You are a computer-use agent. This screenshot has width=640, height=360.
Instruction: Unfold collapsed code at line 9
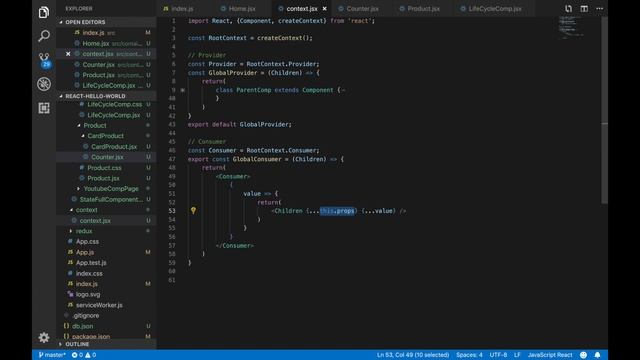coord(182,90)
